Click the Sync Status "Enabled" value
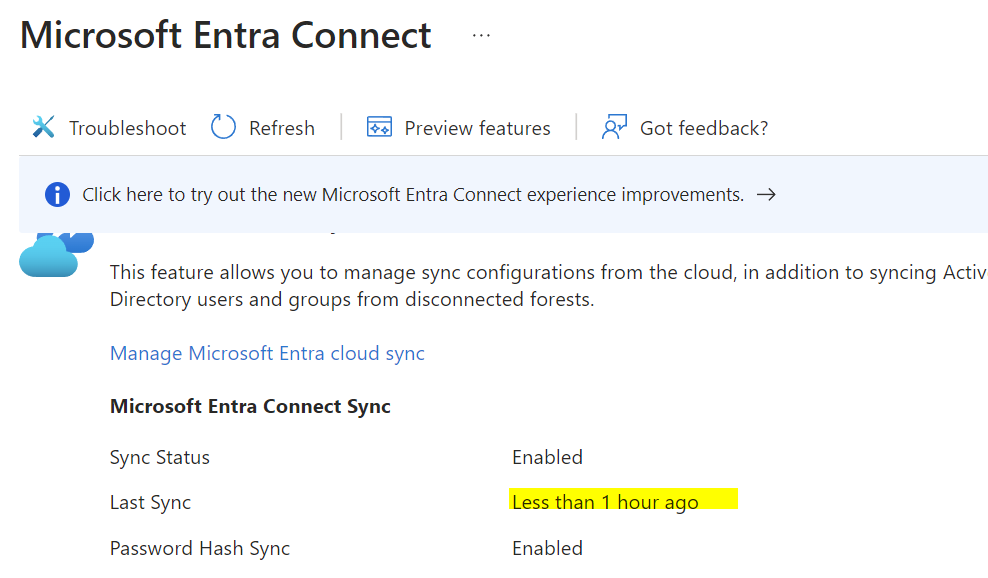Viewport: 988px width, 578px height. [x=547, y=457]
